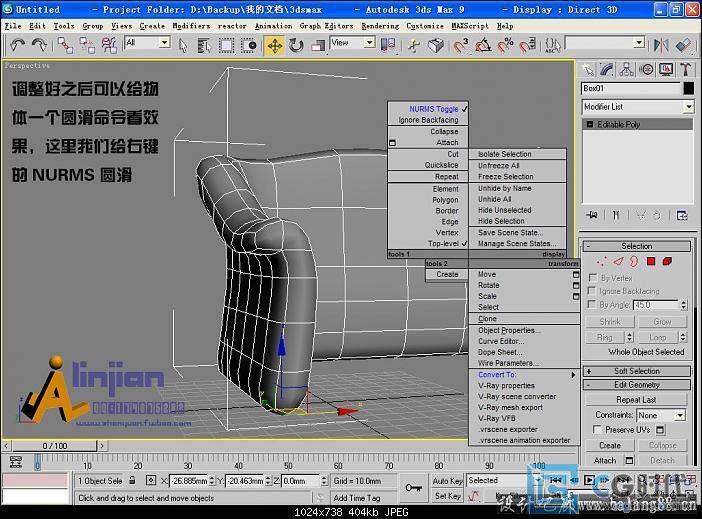
Task: Expand the Modifier List dropdown
Action: 689,107
